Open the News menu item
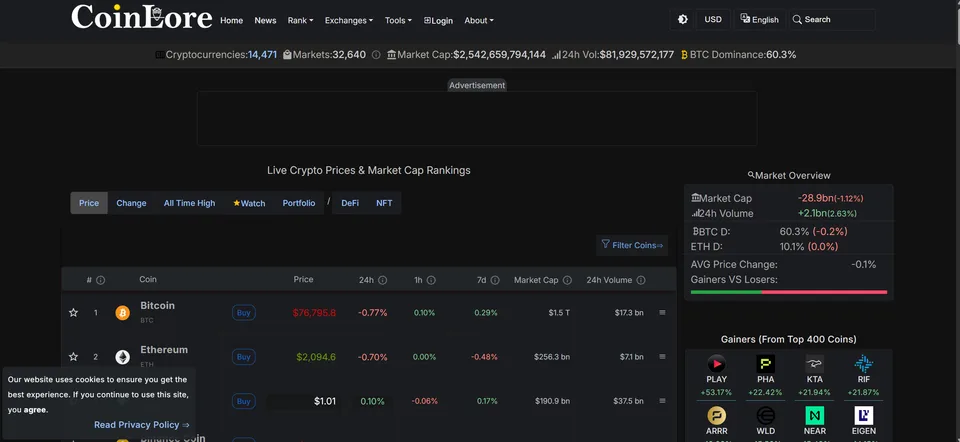Viewport: 960px width, 442px height. (x=265, y=20)
